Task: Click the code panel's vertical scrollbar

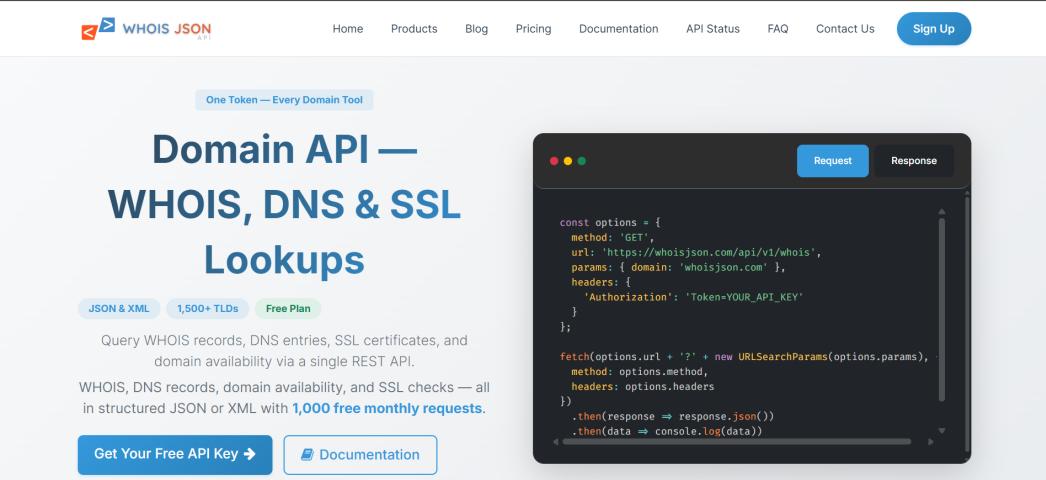Action: pyautogui.click(x=941, y=310)
